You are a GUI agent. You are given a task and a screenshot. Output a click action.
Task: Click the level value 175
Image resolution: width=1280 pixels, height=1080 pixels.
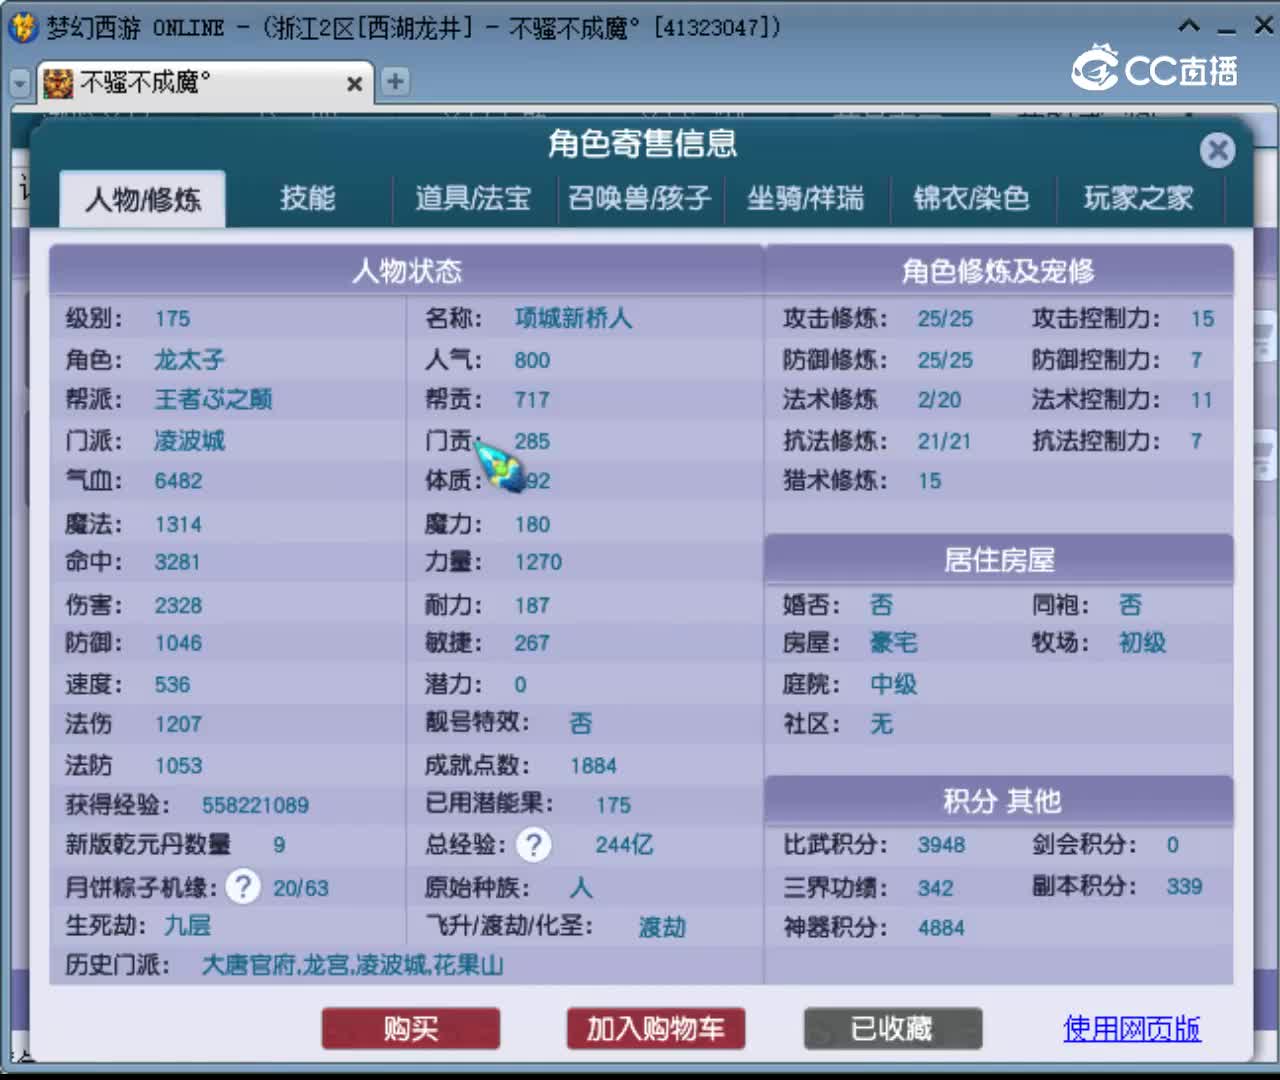(172, 319)
